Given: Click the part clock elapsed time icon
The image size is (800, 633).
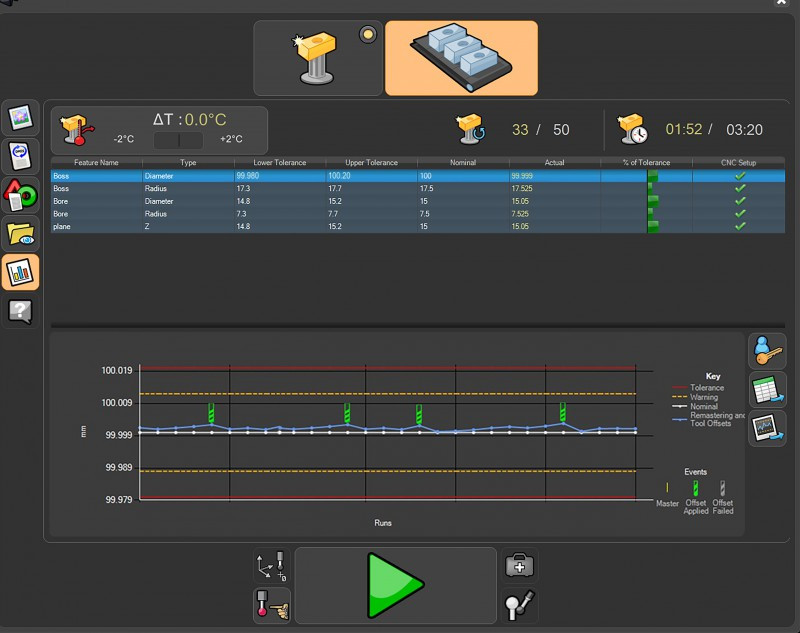Looking at the screenshot, I should [632, 129].
